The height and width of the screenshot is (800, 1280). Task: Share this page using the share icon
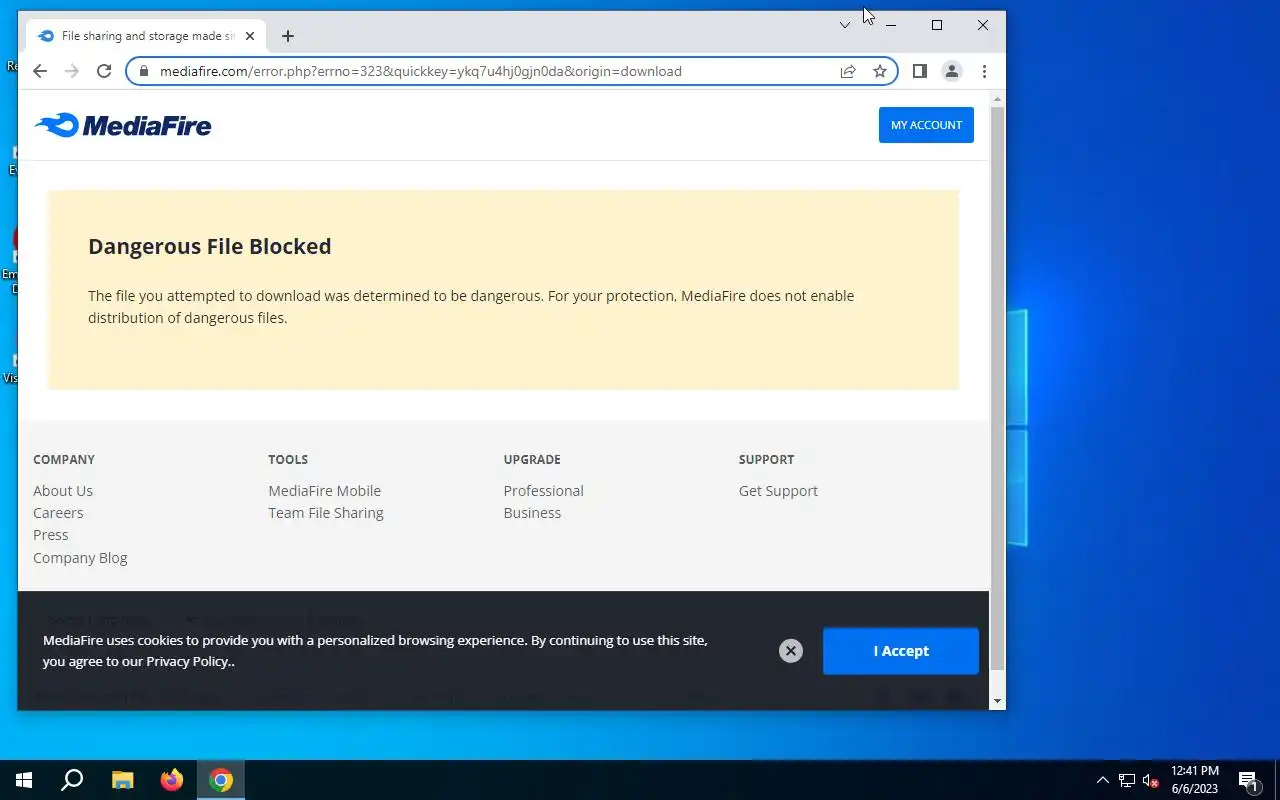(x=848, y=71)
